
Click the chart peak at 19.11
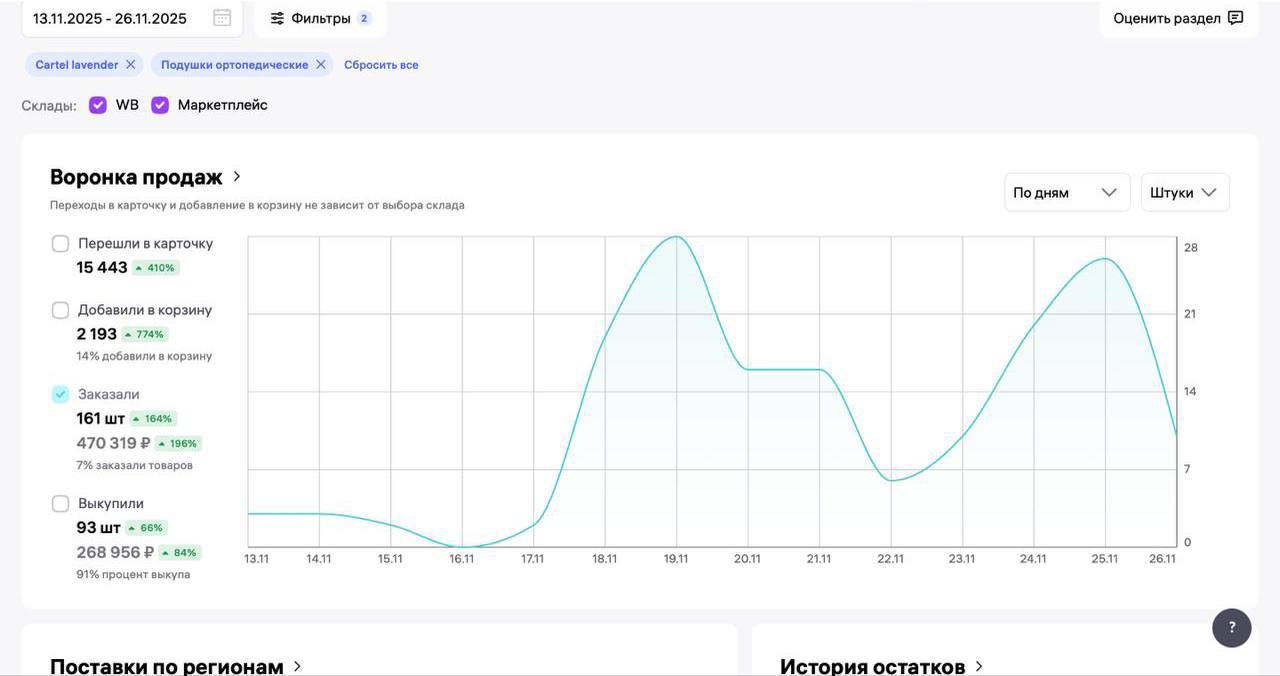(x=677, y=237)
